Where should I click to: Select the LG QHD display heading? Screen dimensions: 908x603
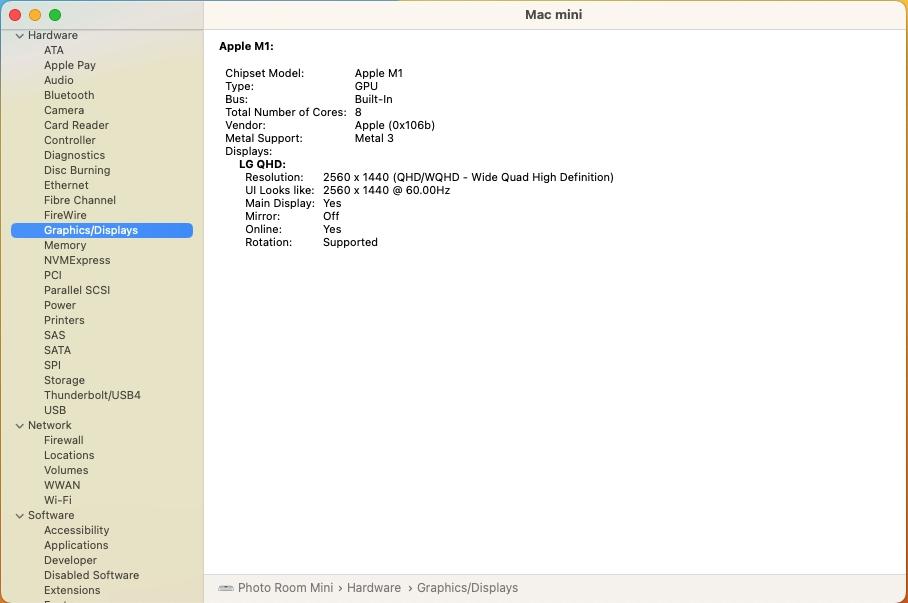coord(262,164)
